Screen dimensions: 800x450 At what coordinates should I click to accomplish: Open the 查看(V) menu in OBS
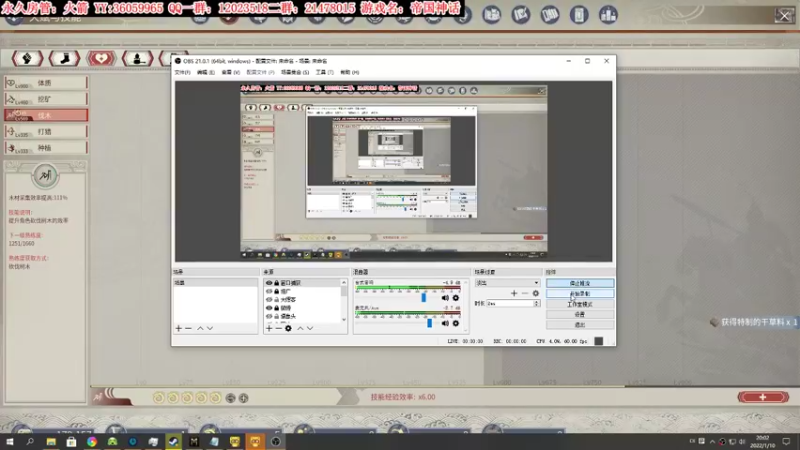click(x=231, y=72)
